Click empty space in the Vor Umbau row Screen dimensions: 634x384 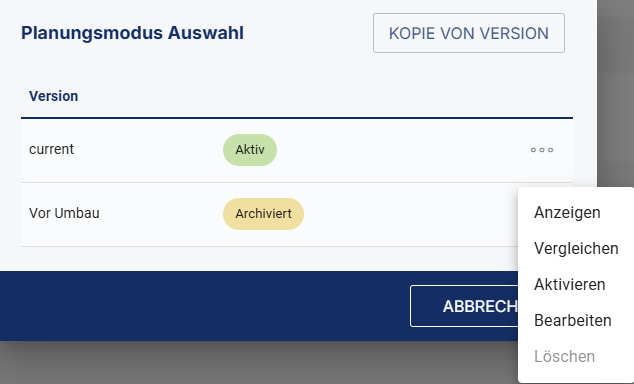point(404,214)
